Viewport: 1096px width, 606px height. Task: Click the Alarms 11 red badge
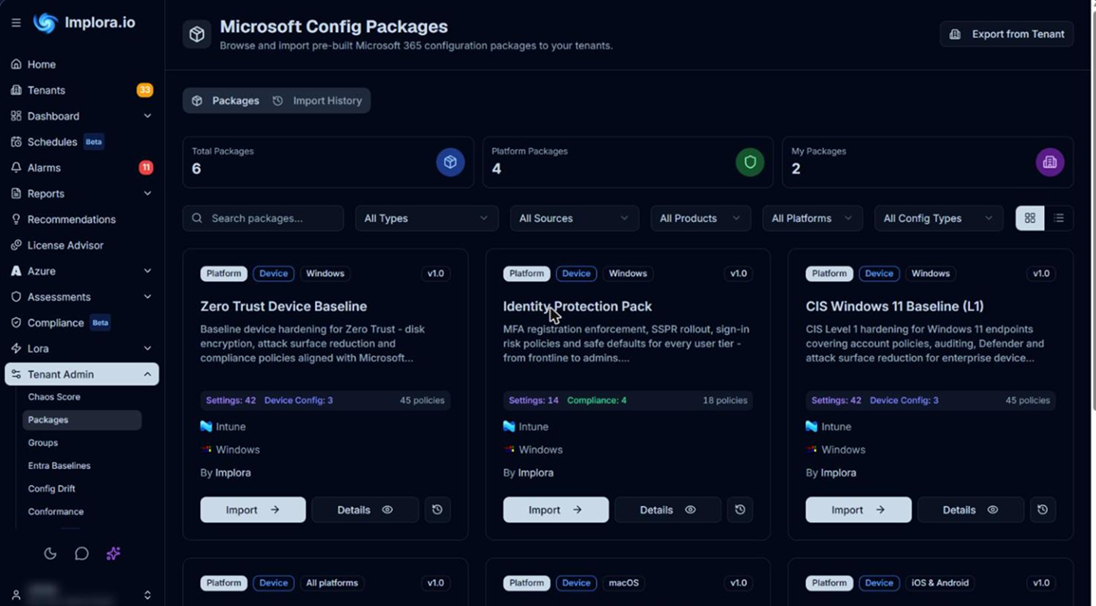pyautogui.click(x=145, y=167)
